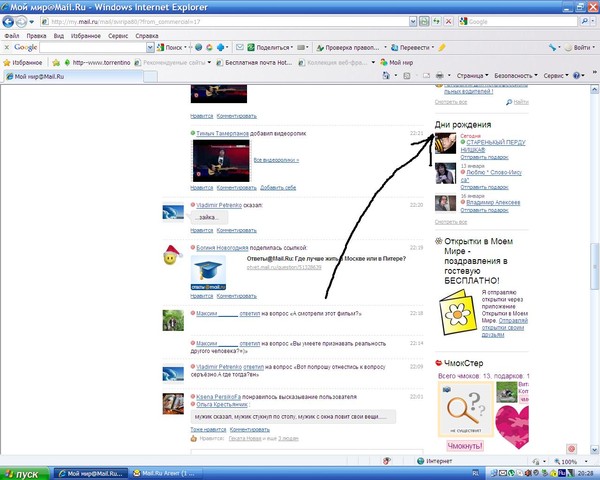Open the Избранное menu in menu bar
600x480 pixels.
point(86,36)
